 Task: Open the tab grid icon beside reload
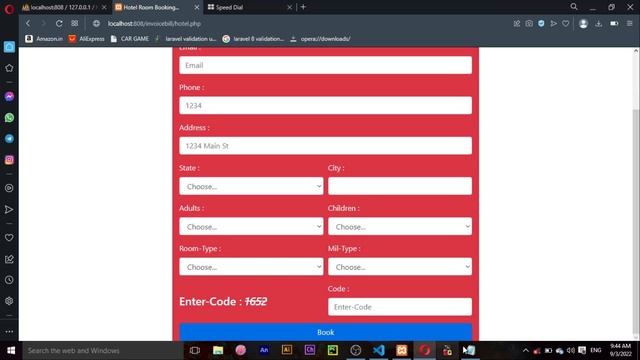(75, 23)
